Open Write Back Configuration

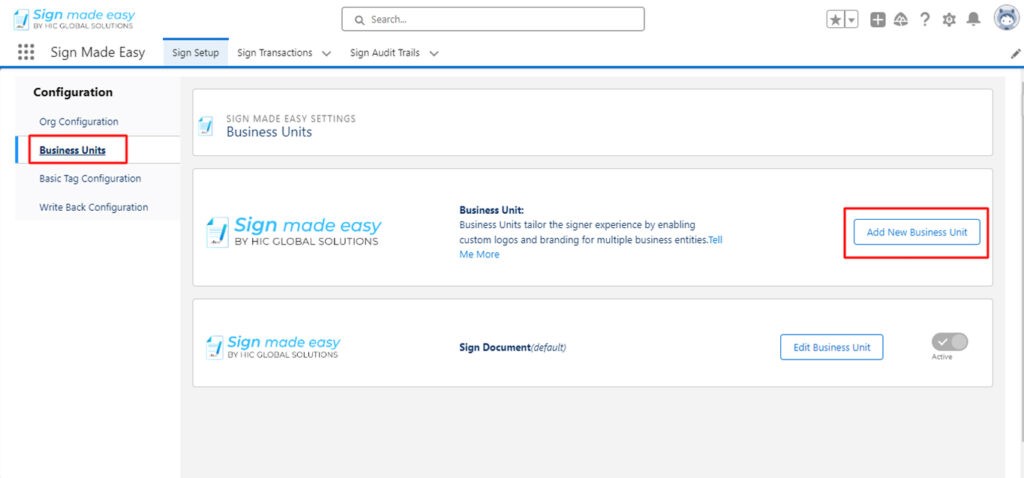point(93,207)
